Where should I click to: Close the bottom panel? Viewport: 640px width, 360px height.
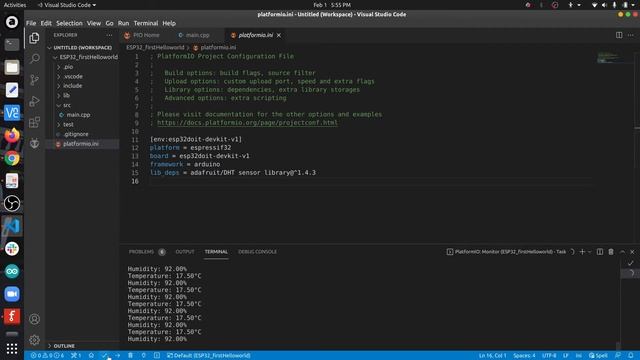coord(632,252)
